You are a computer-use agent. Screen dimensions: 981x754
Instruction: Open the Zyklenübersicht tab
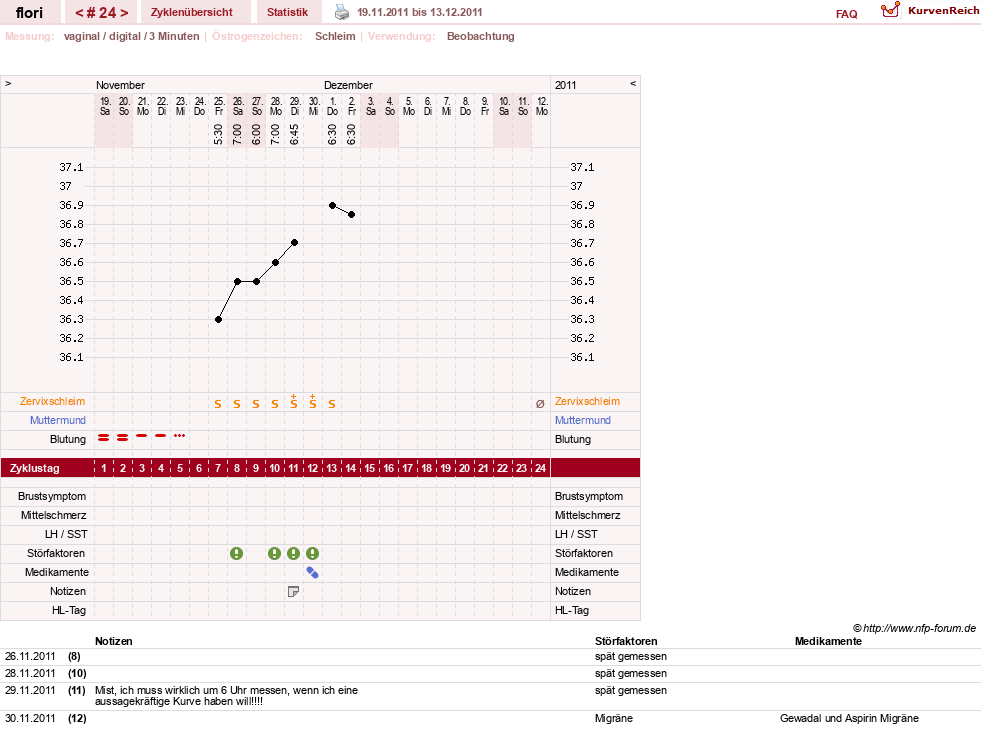(191, 12)
